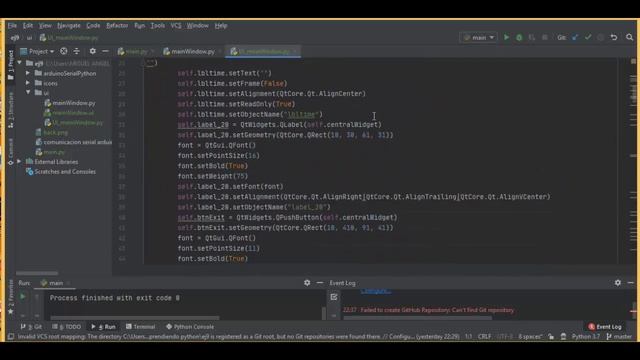Start debugging with the green bug icon
Viewport: 640px width, 360px height.
(x=519, y=37)
